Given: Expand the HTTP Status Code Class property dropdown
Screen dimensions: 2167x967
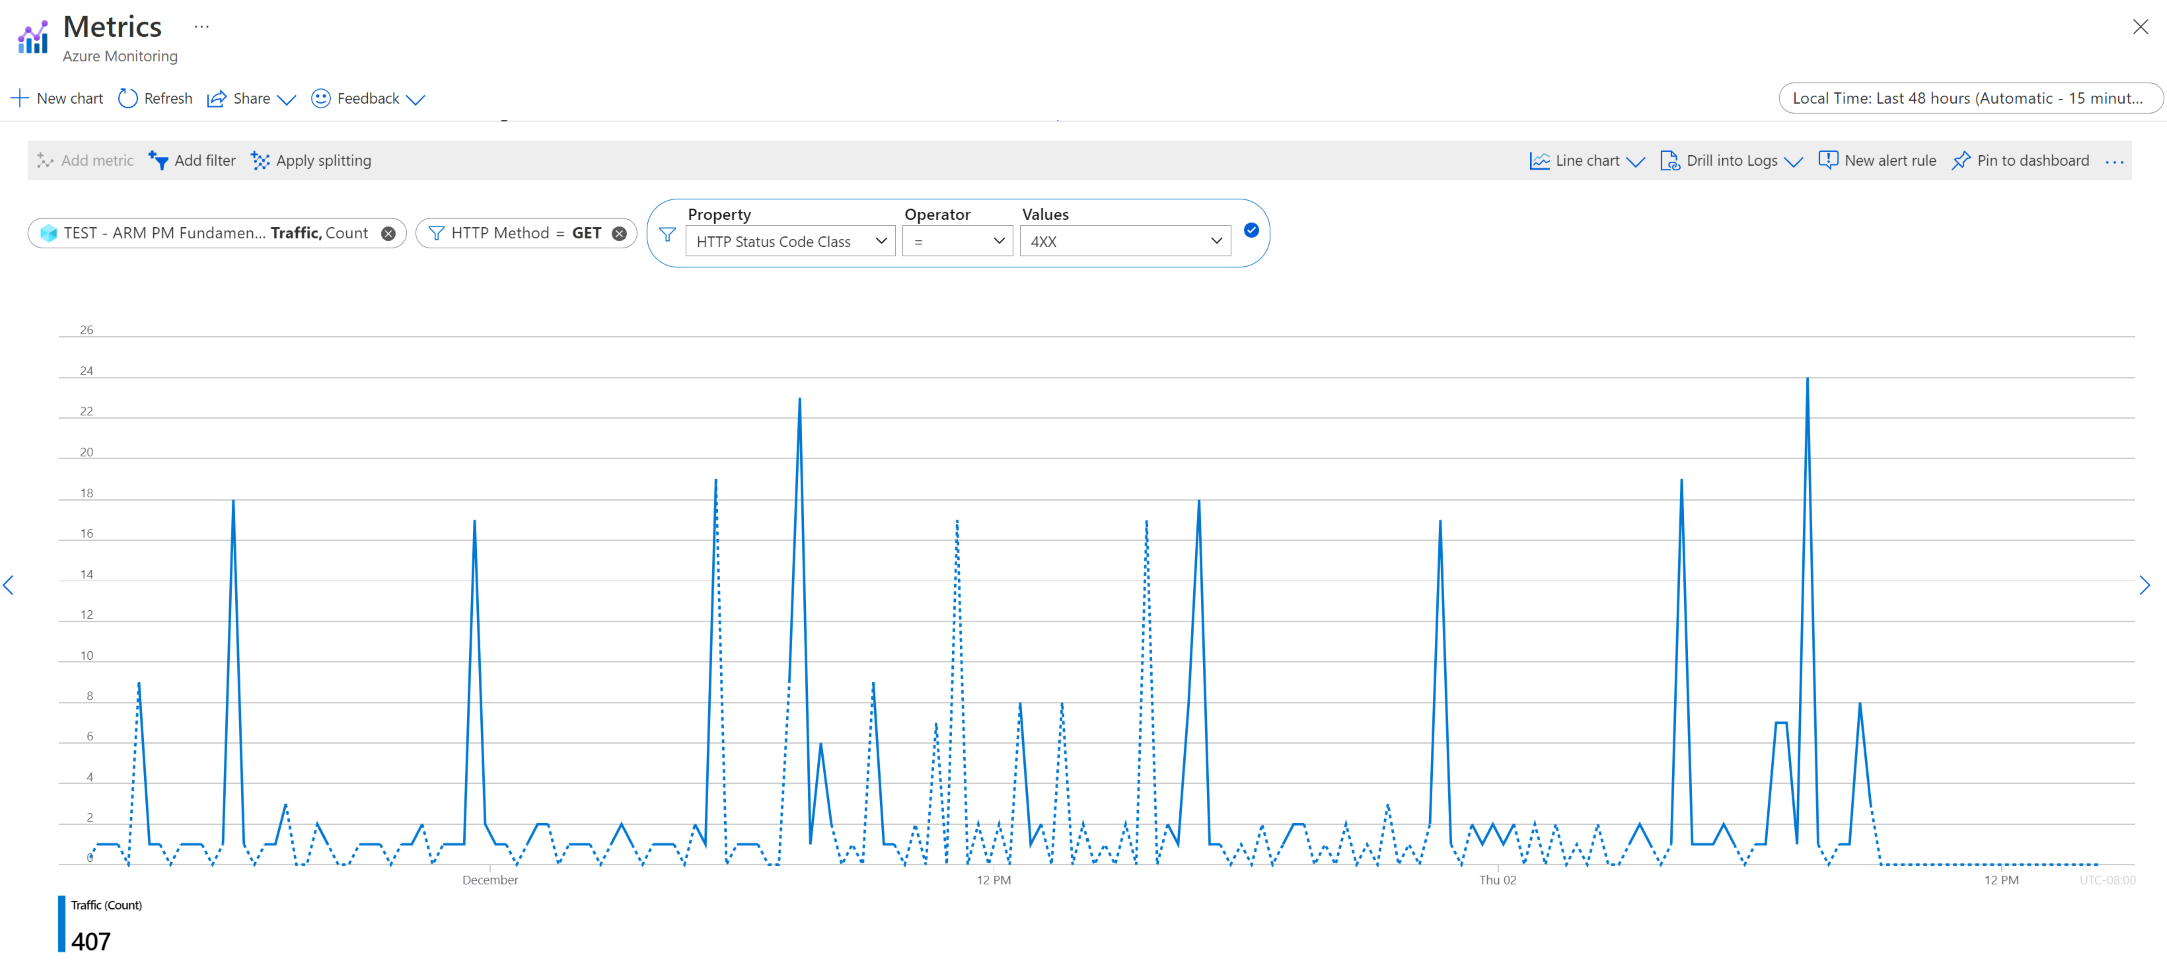Looking at the screenshot, I should [790, 241].
